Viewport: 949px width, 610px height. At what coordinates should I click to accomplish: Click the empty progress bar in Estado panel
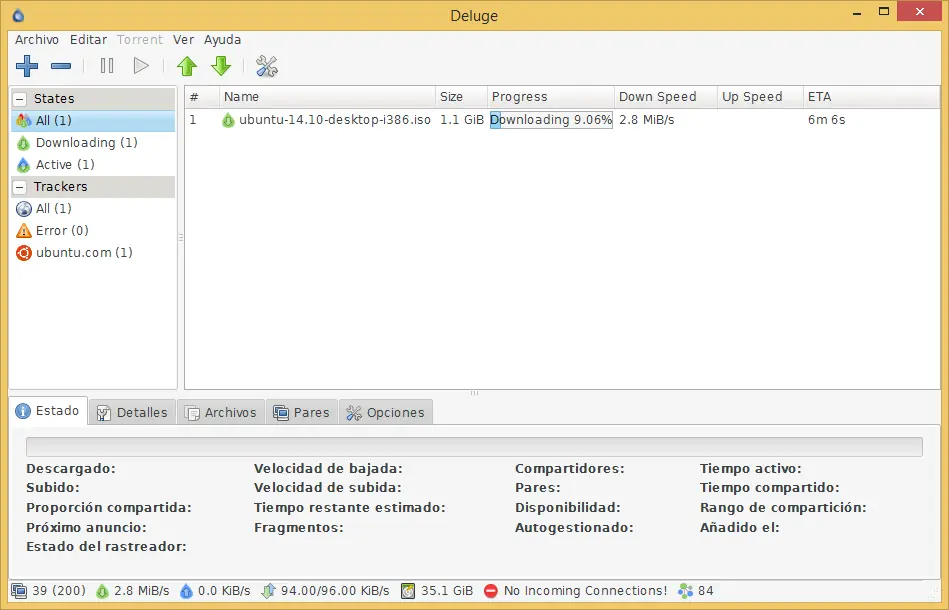point(474,447)
